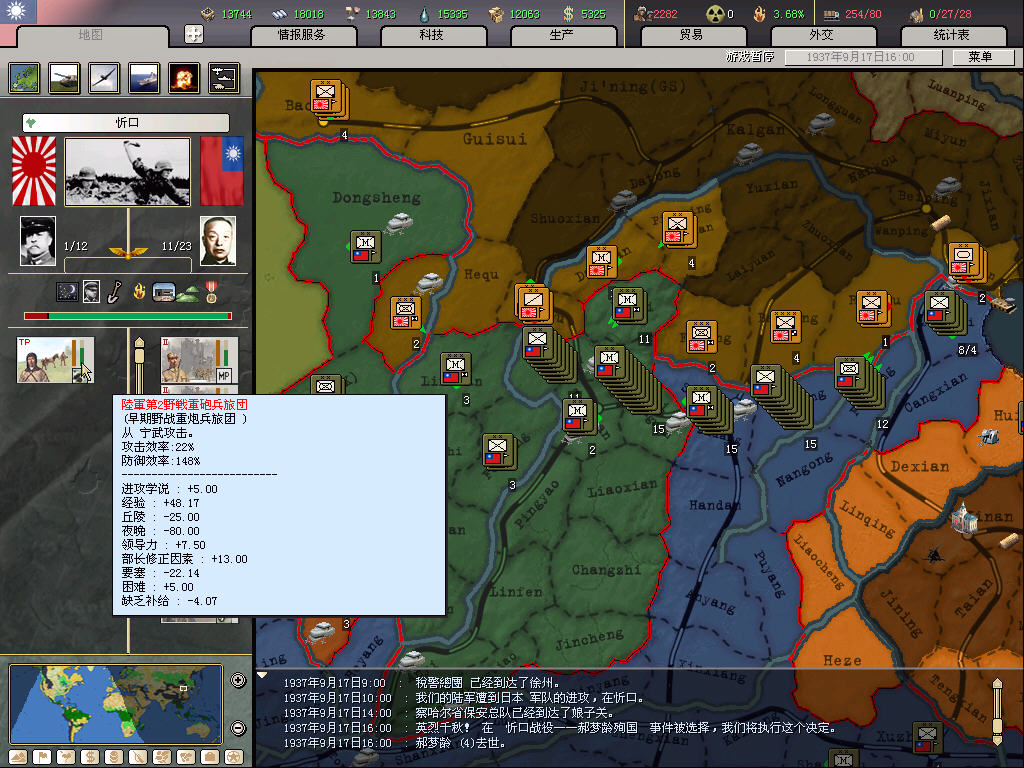Click the night modifier moon icon
The height and width of the screenshot is (768, 1024).
[67, 291]
